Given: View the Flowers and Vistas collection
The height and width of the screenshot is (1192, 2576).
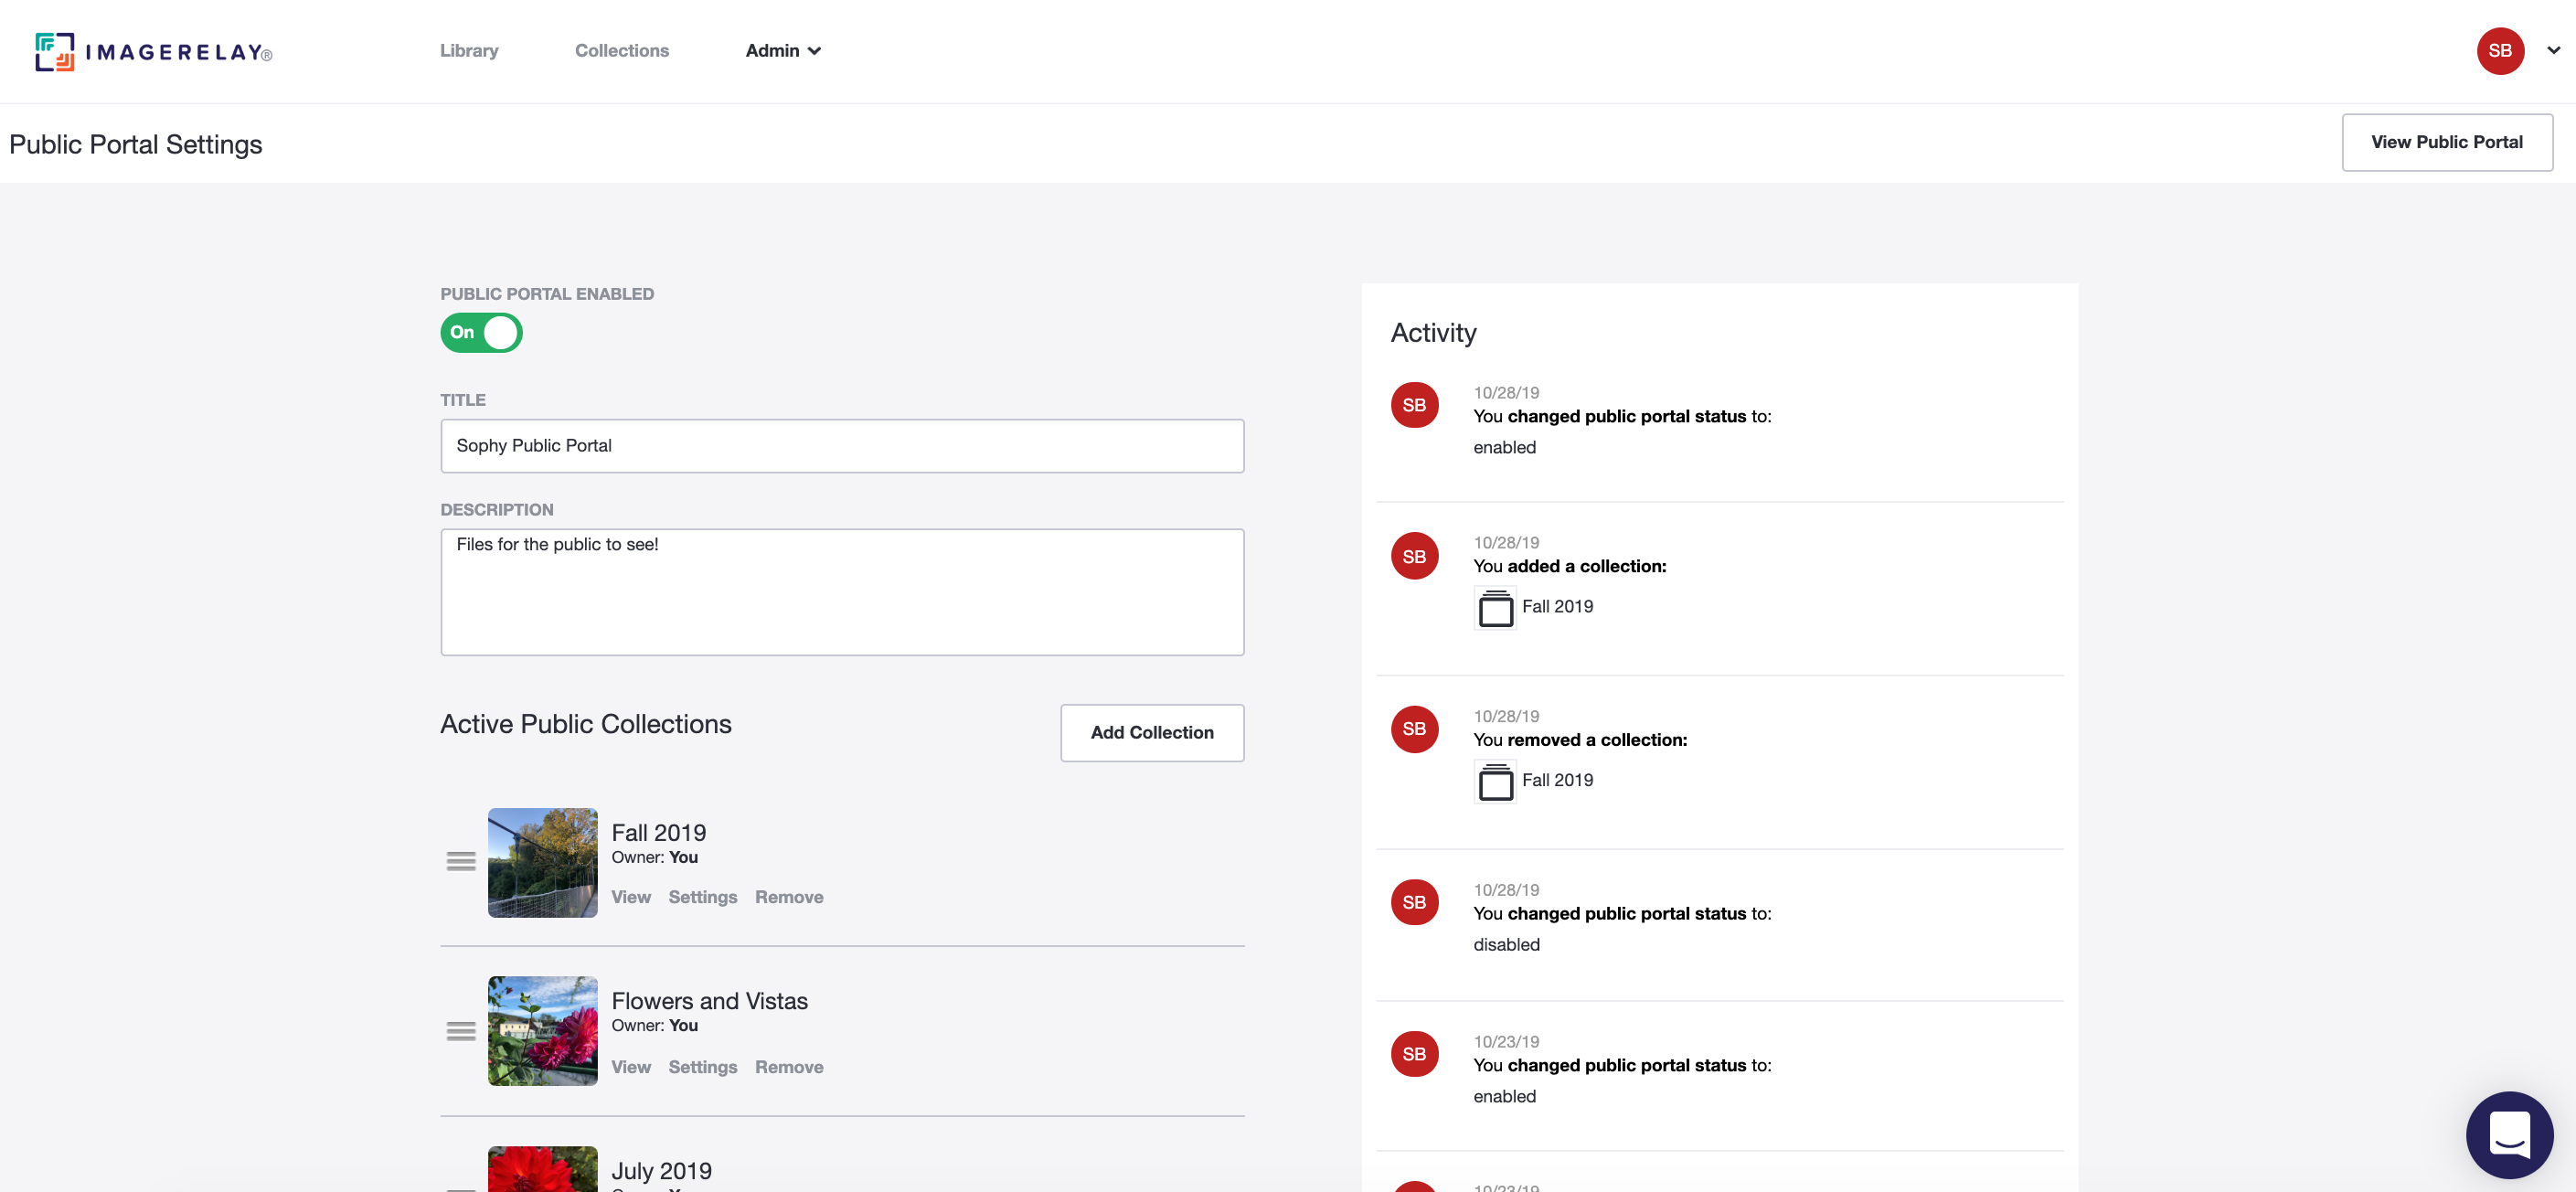Looking at the screenshot, I should (631, 1067).
